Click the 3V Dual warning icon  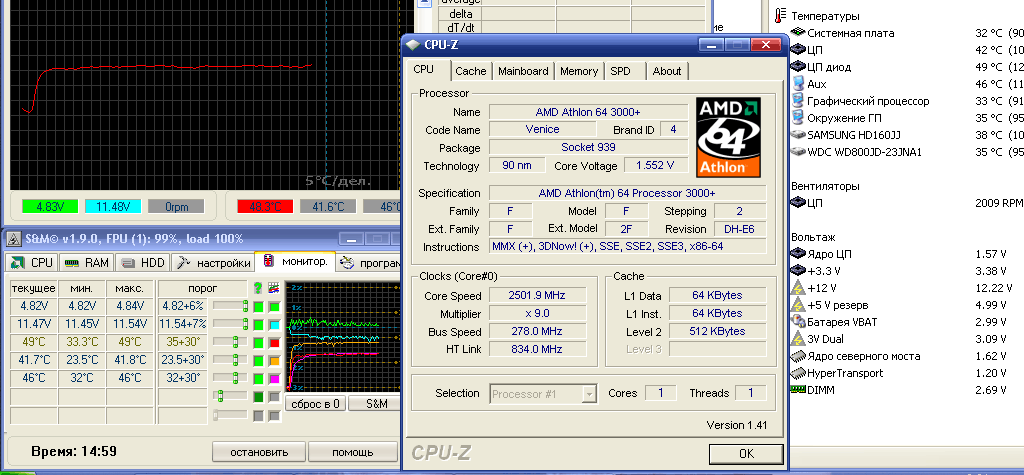[798, 338]
